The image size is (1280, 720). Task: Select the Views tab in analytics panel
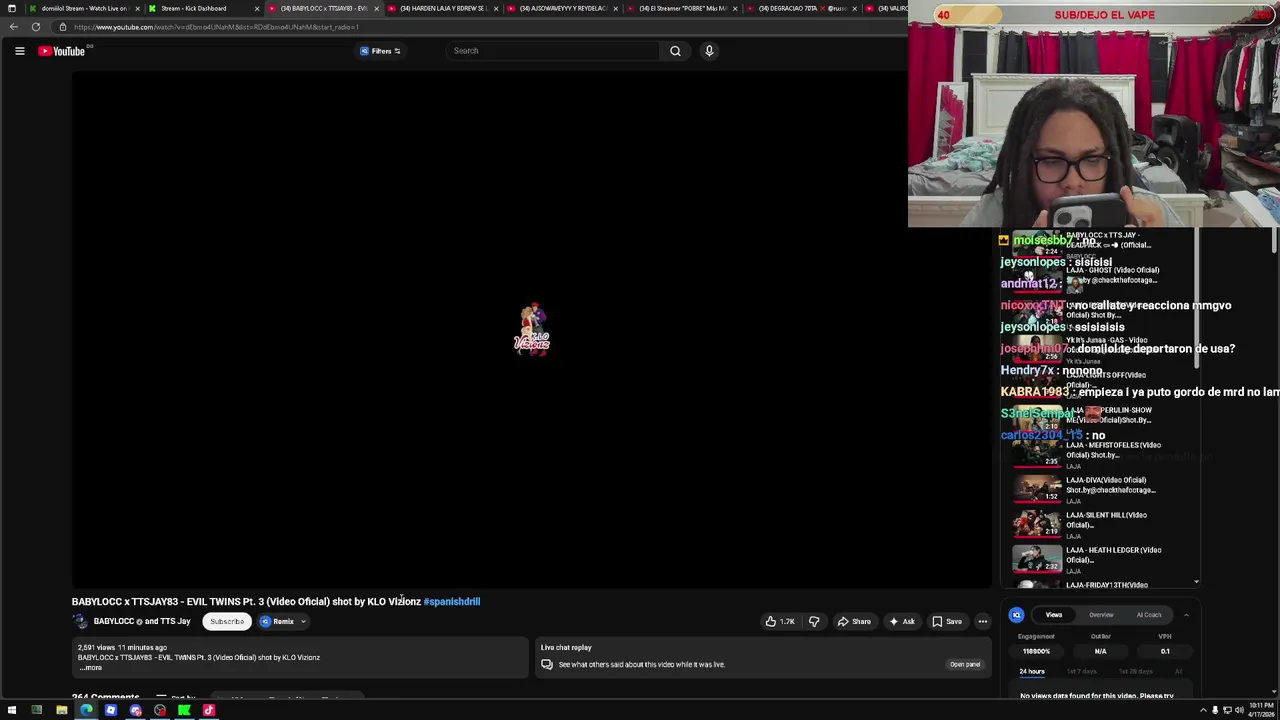coord(1054,615)
